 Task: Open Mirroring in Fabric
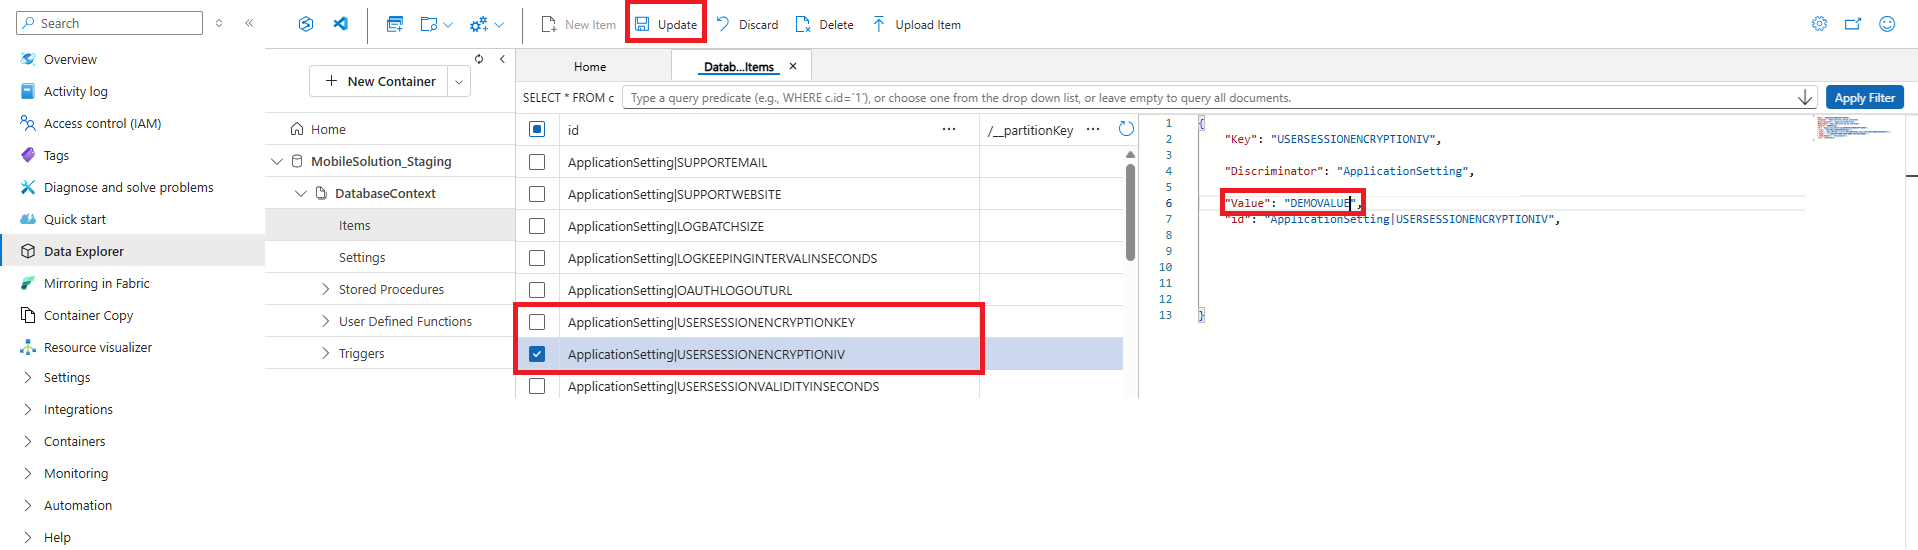tap(96, 283)
